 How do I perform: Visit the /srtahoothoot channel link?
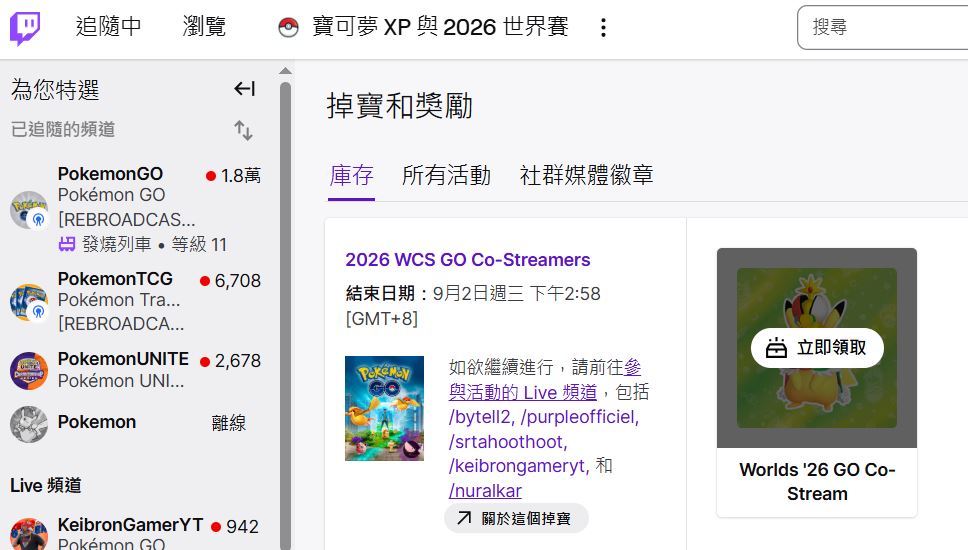507,441
